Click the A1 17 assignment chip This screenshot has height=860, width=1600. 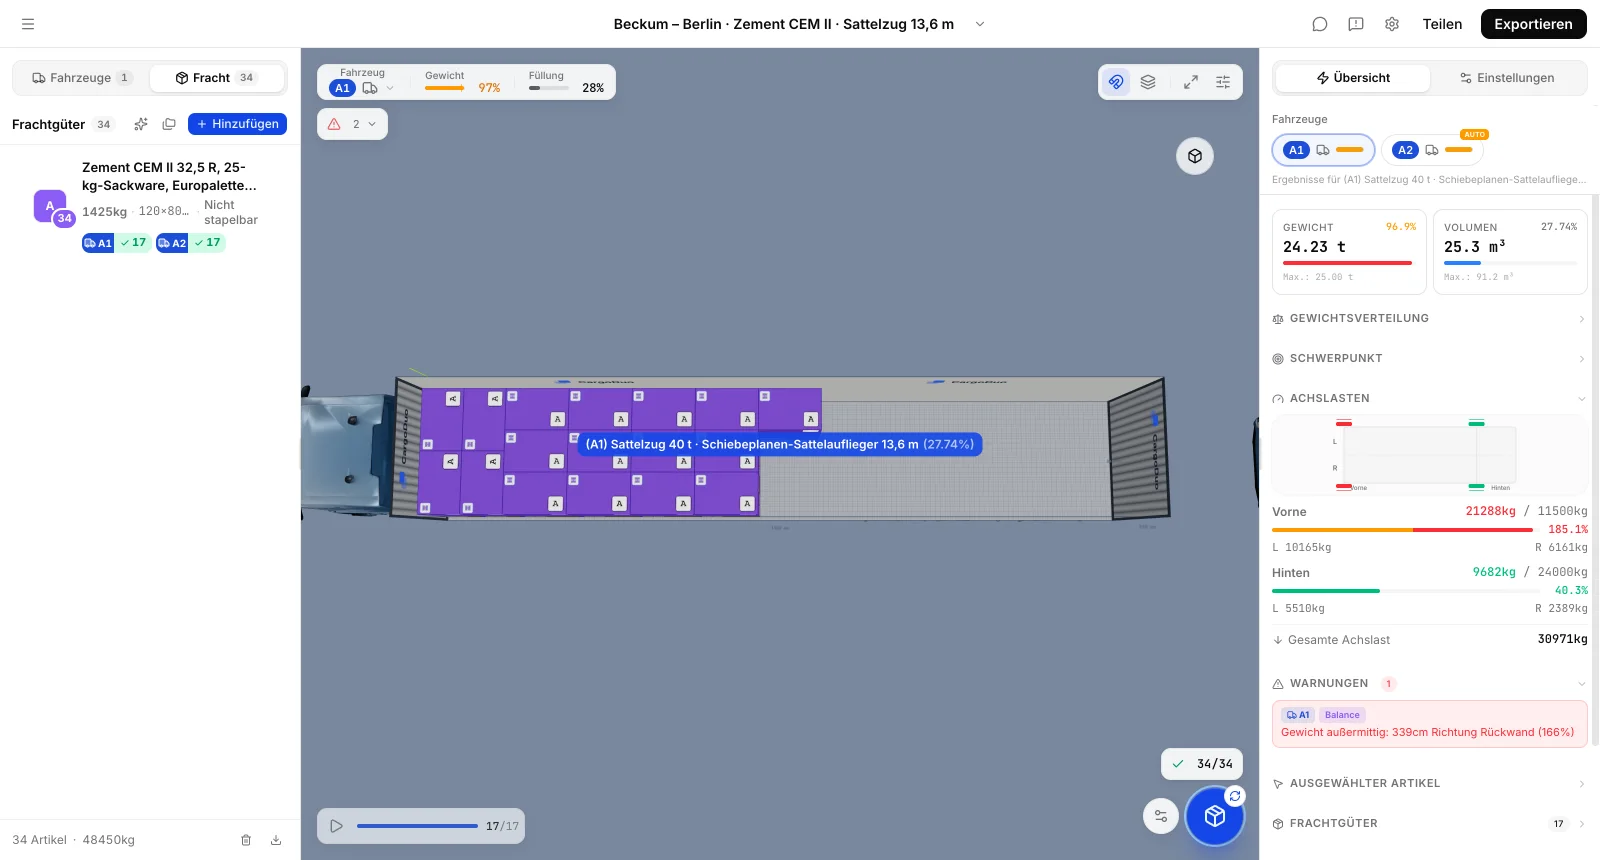[x=116, y=243]
